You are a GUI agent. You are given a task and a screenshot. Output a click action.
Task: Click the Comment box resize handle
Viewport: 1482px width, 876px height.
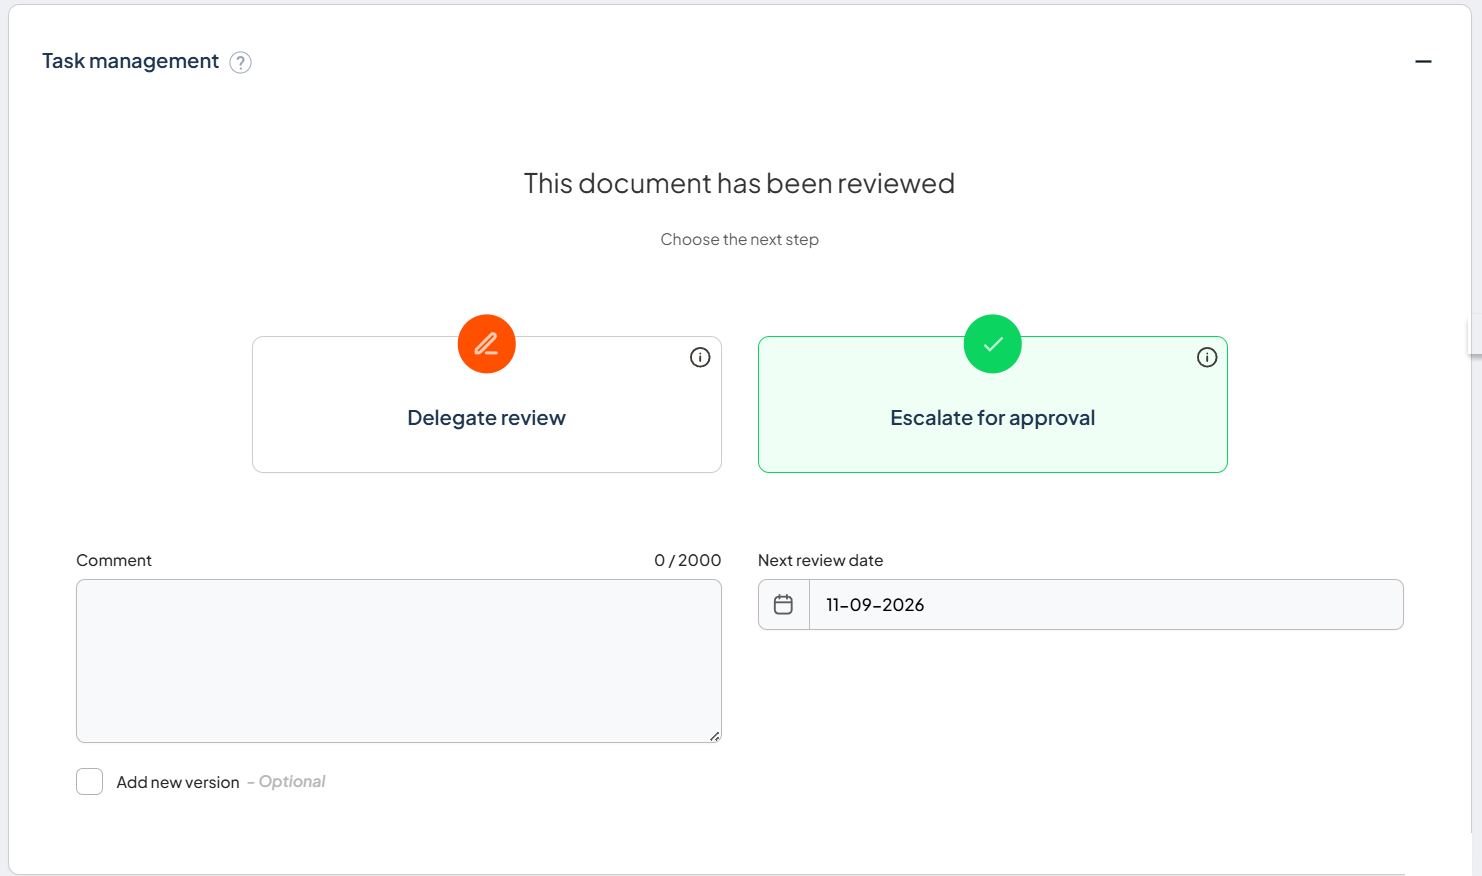pyautogui.click(x=714, y=736)
